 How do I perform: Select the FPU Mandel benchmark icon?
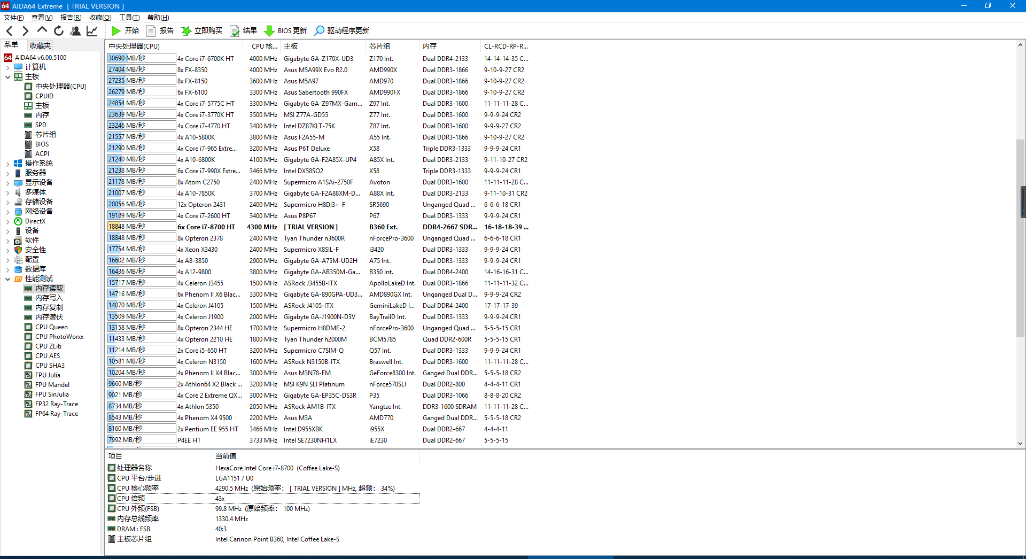click(28, 385)
